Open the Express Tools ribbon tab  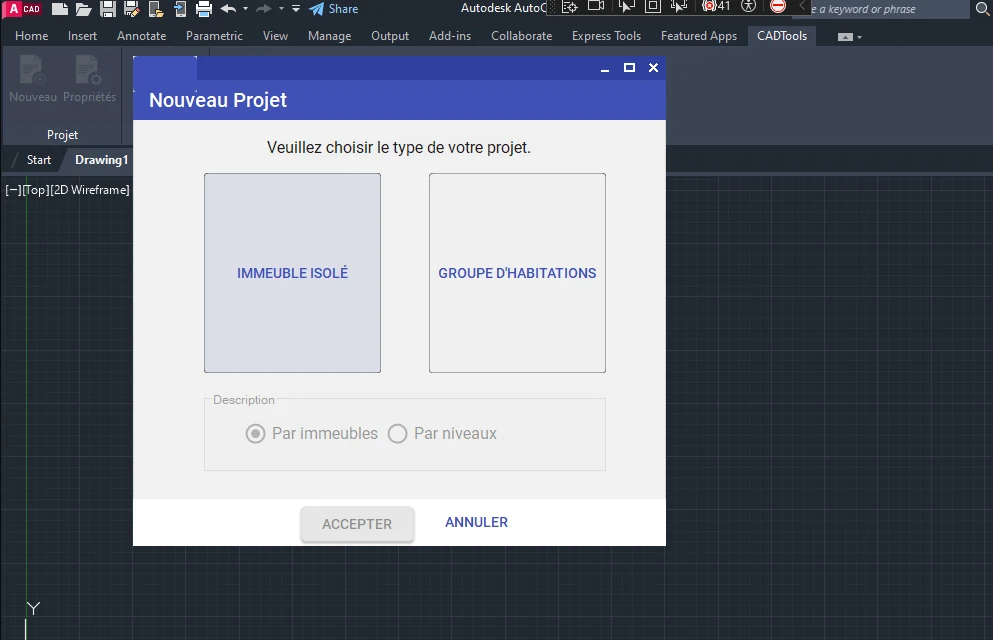pyautogui.click(x=606, y=36)
